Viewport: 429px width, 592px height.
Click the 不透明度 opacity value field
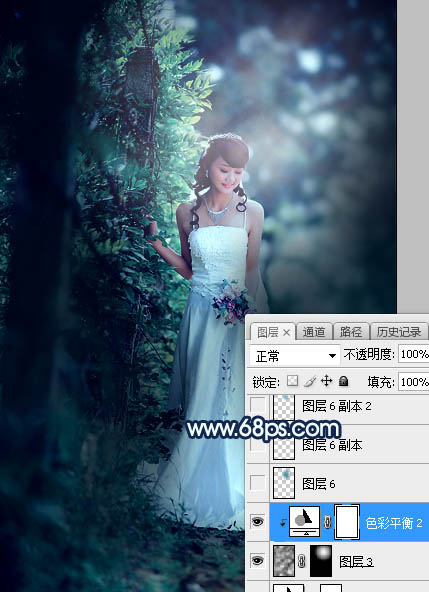point(413,354)
